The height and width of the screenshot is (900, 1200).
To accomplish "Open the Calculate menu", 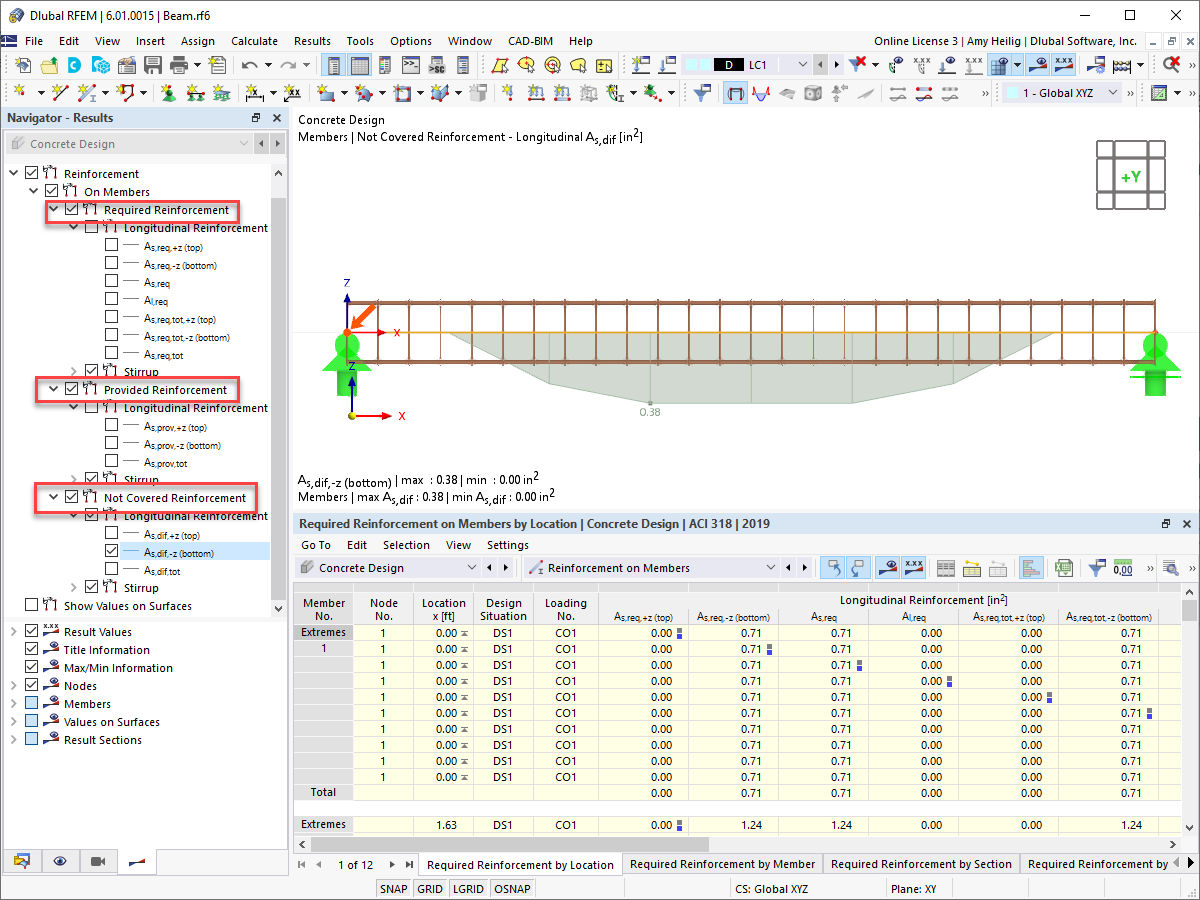I will coord(255,41).
